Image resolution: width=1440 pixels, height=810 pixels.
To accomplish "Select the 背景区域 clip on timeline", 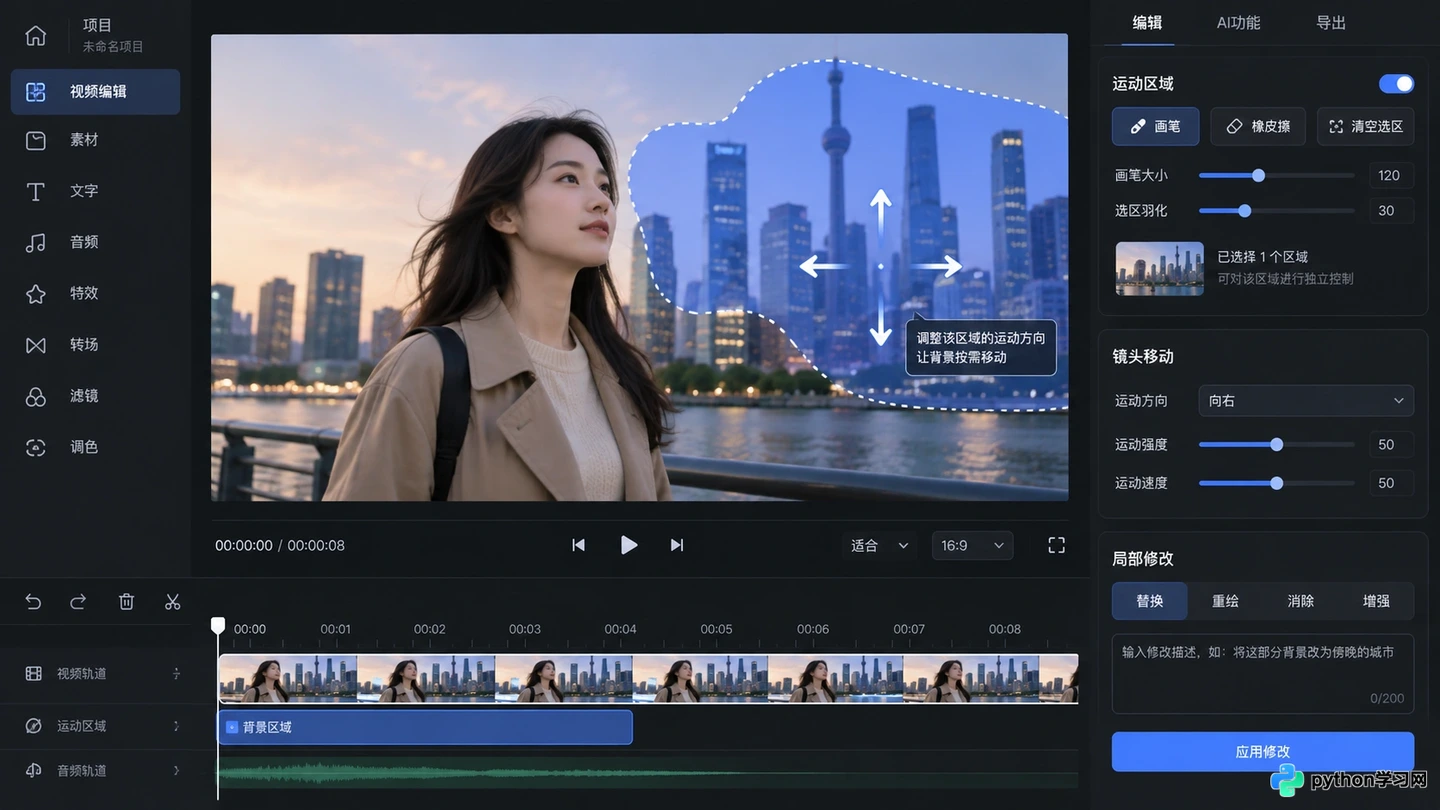I will pos(425,727).
